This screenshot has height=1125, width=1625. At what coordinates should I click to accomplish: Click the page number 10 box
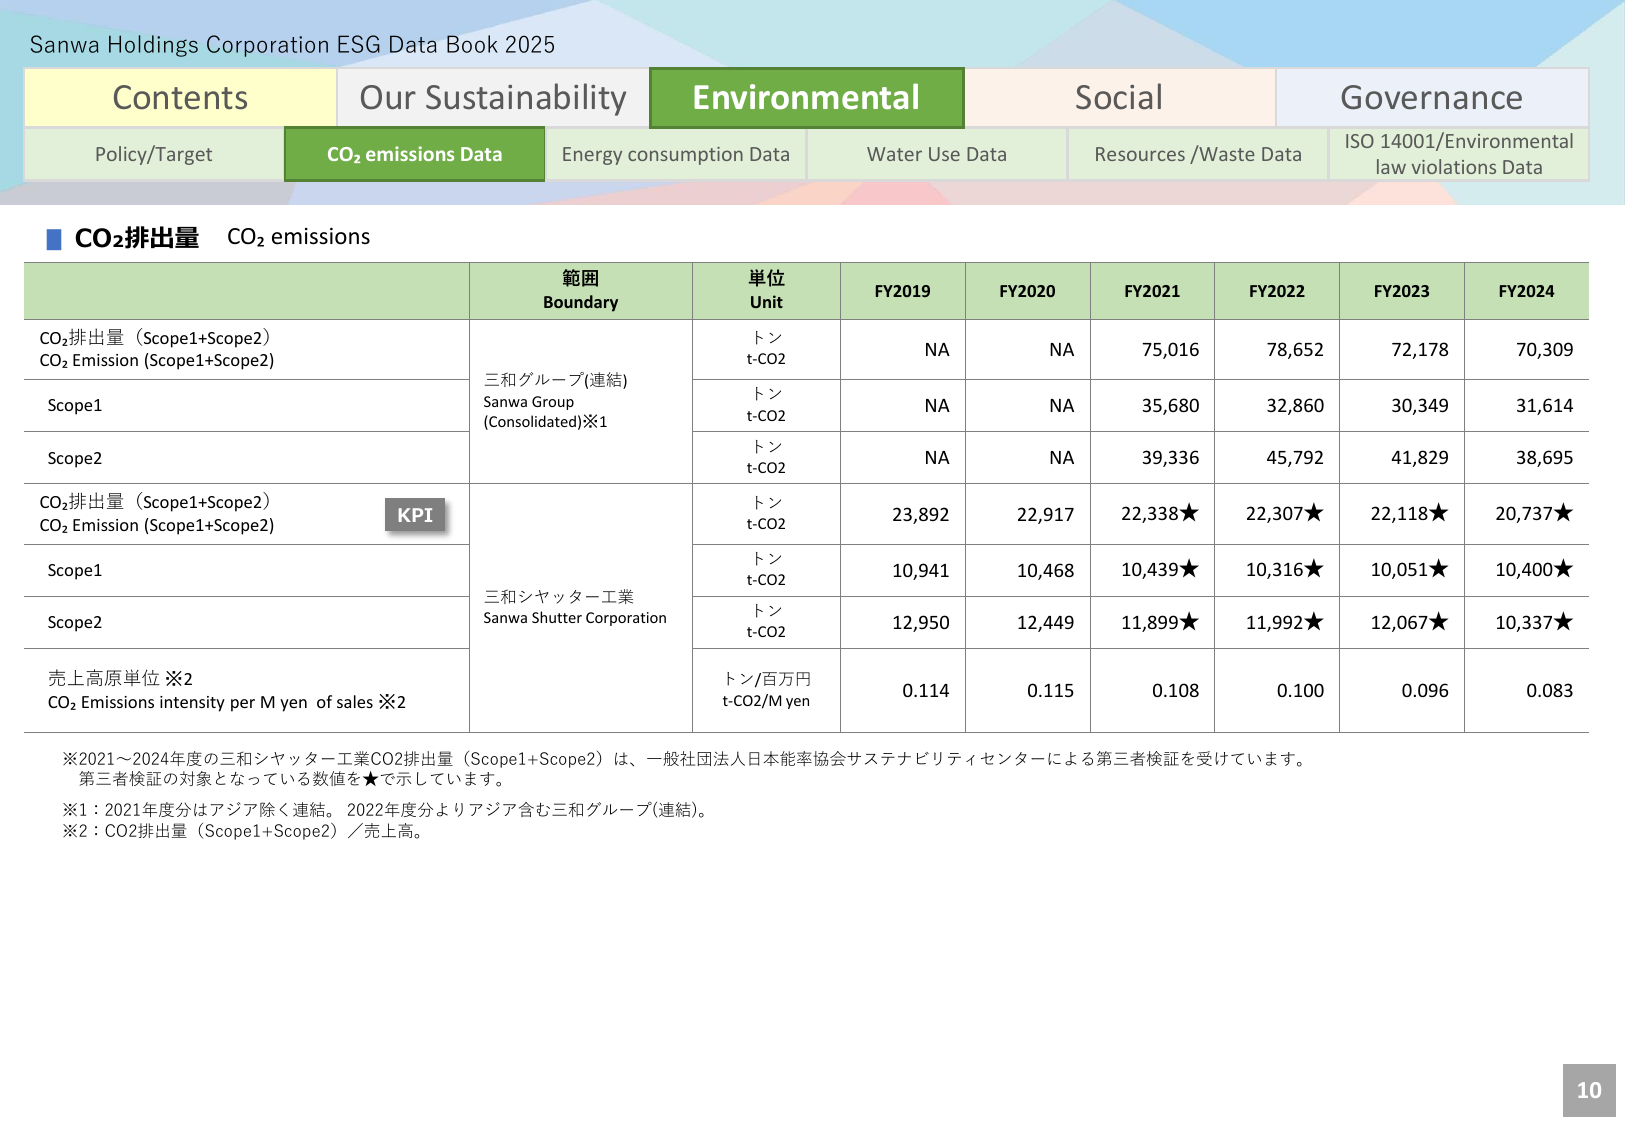1589,1090
